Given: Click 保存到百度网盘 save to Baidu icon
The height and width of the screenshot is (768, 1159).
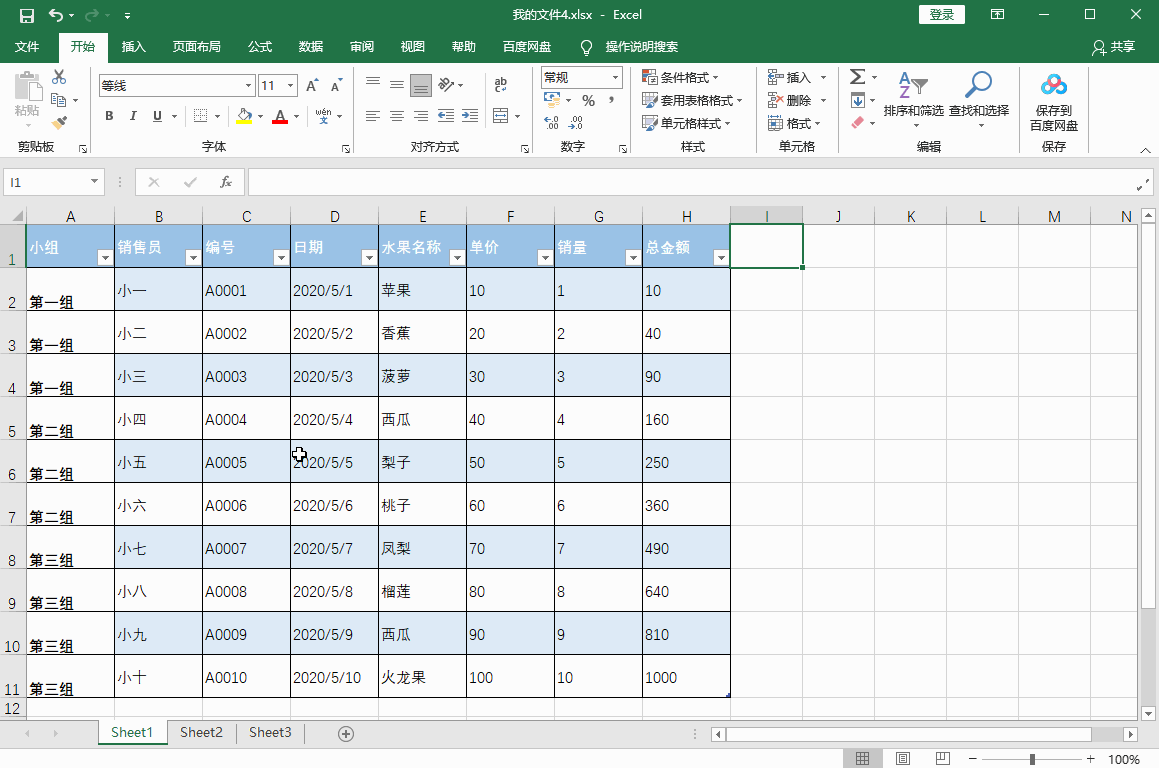Looking at the screenshot, I should click(1054, 103).
